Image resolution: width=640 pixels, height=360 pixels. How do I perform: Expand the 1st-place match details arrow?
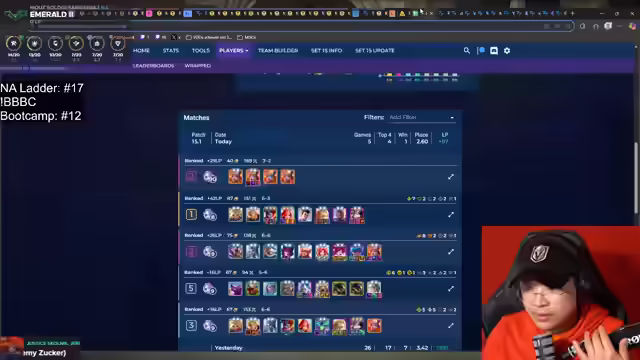point(451,215)
